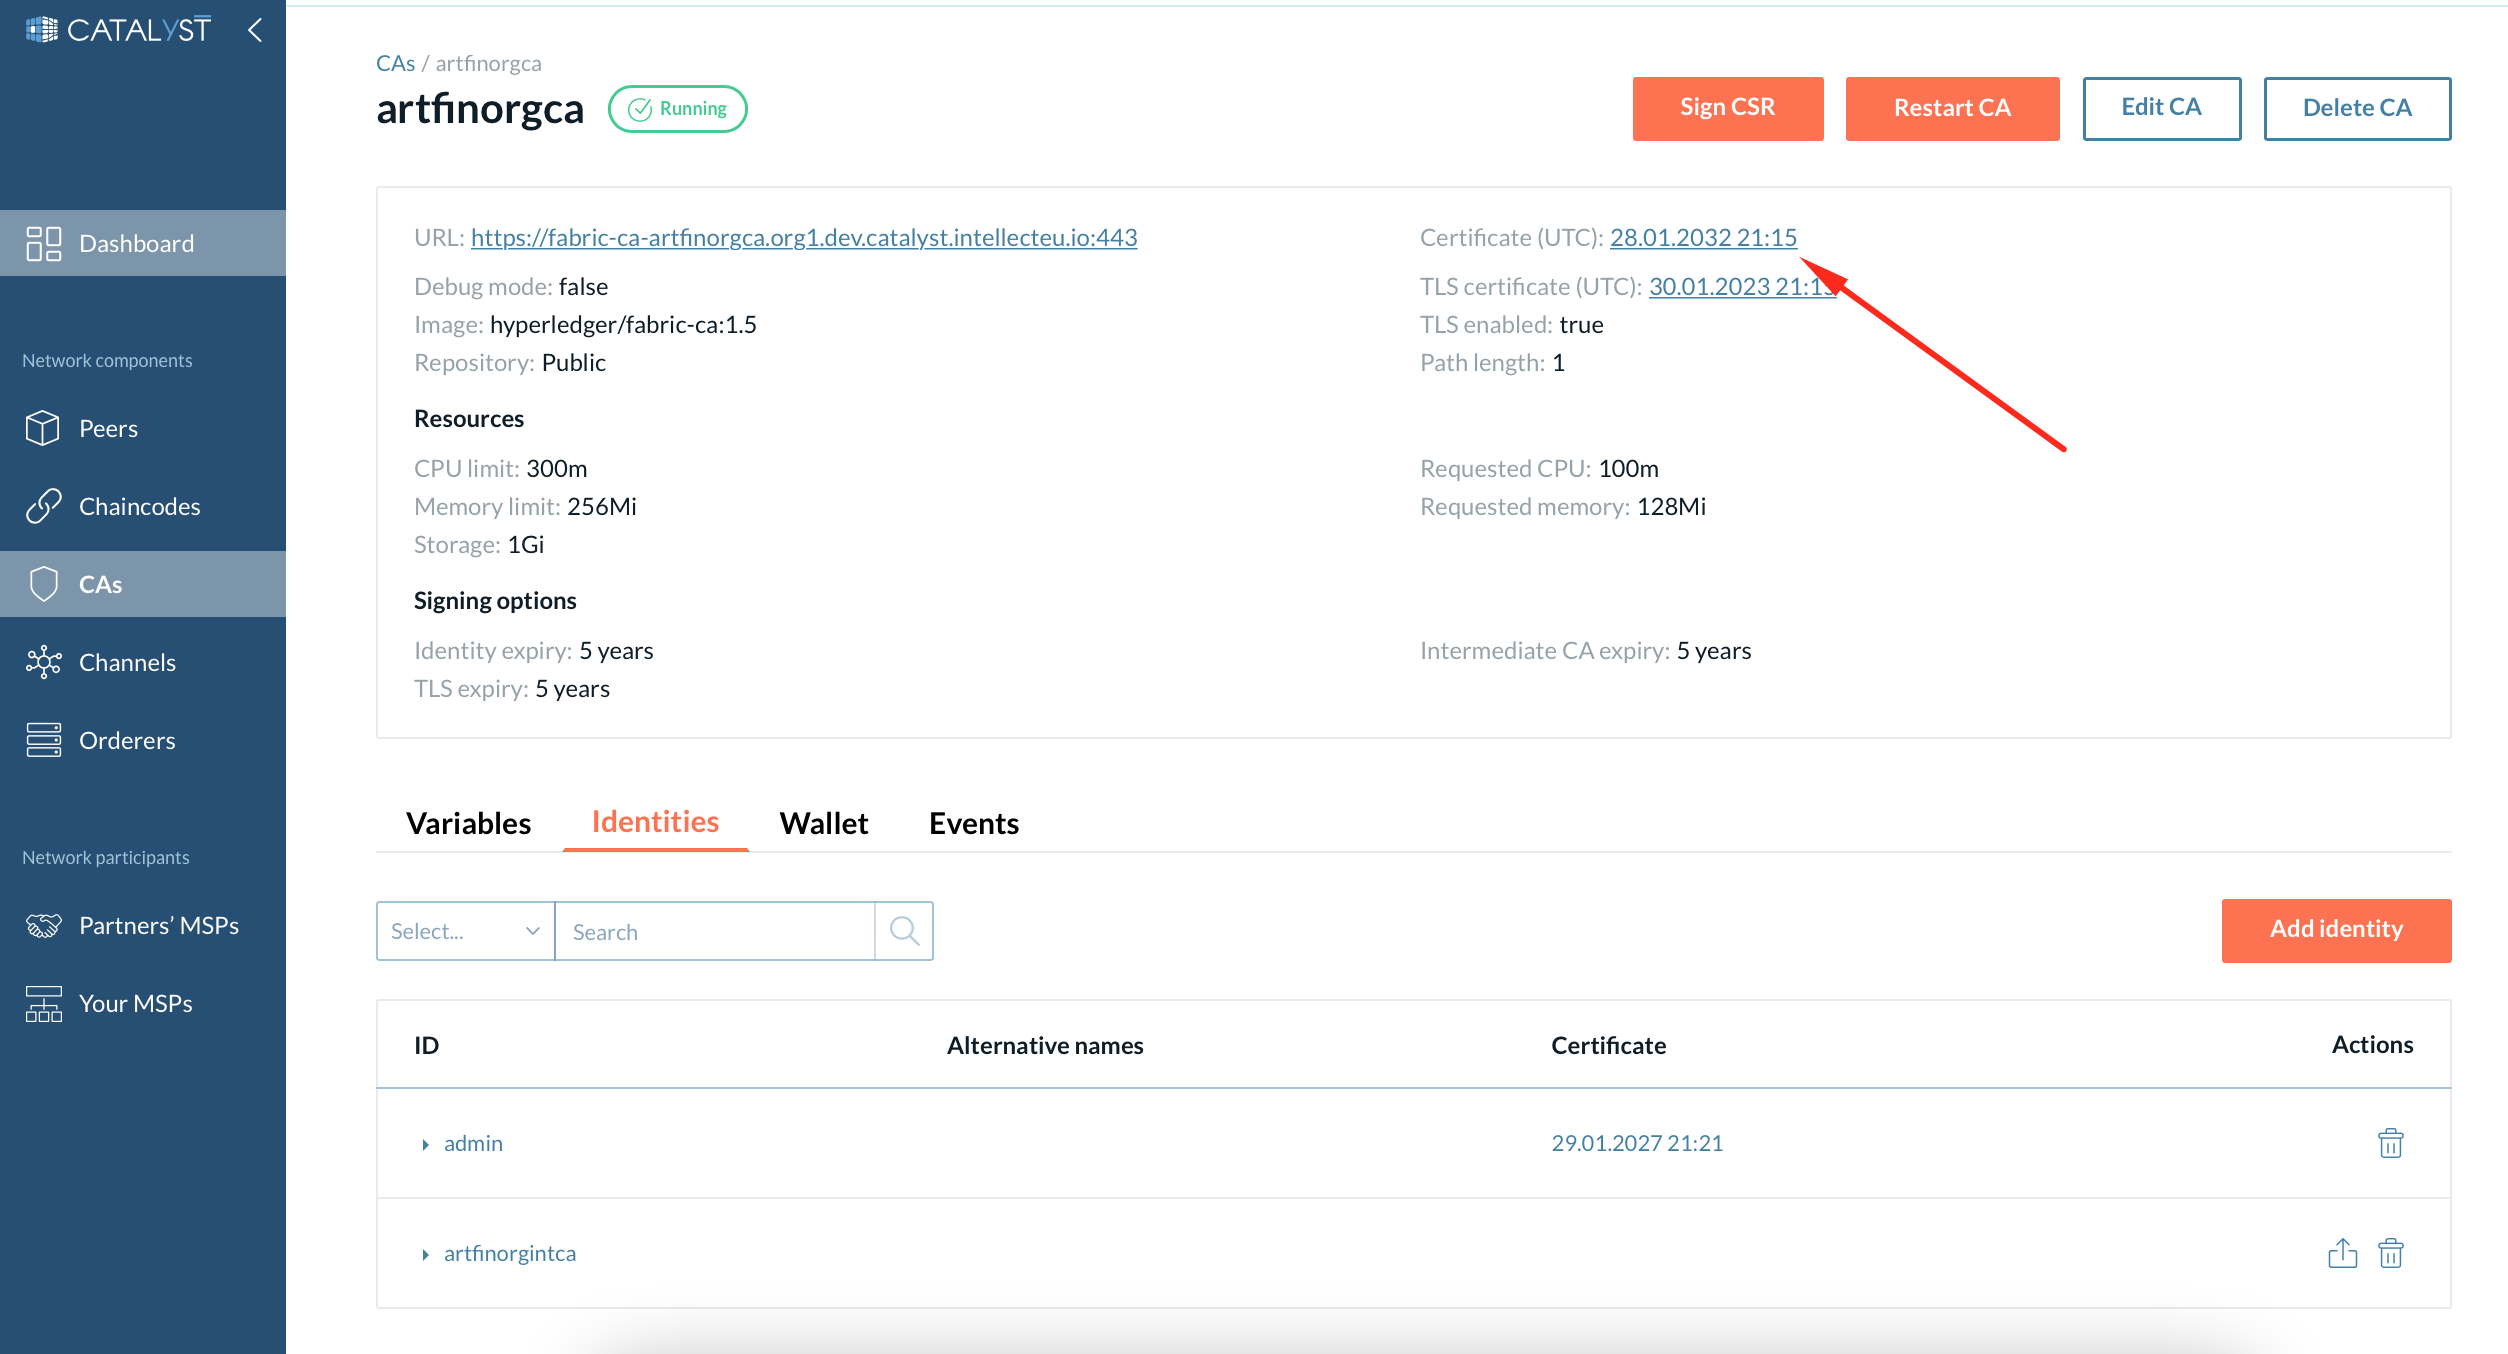This screenshot has height=1354, width=2508.
Task: Run the identity search with the magnifier icon
Action: point(904,930)
